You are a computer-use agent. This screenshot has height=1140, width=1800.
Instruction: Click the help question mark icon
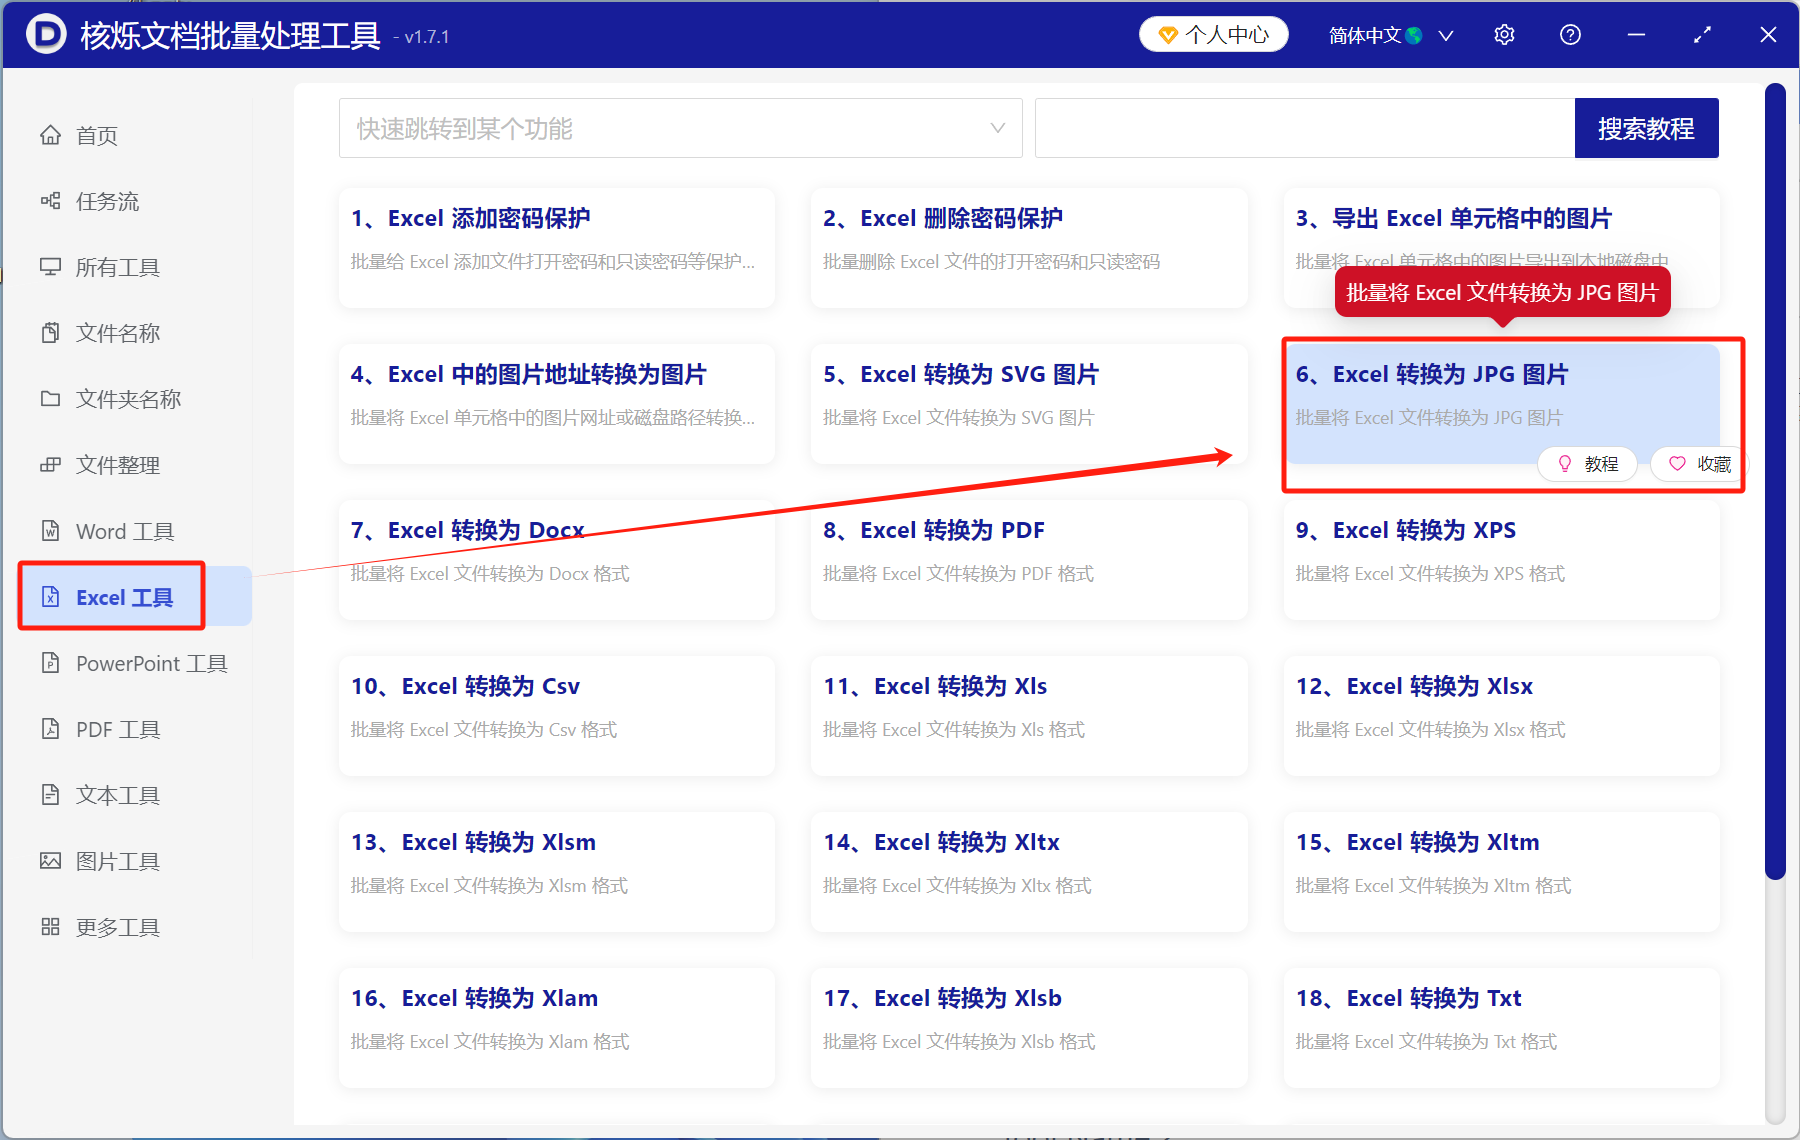(1569, 34)
